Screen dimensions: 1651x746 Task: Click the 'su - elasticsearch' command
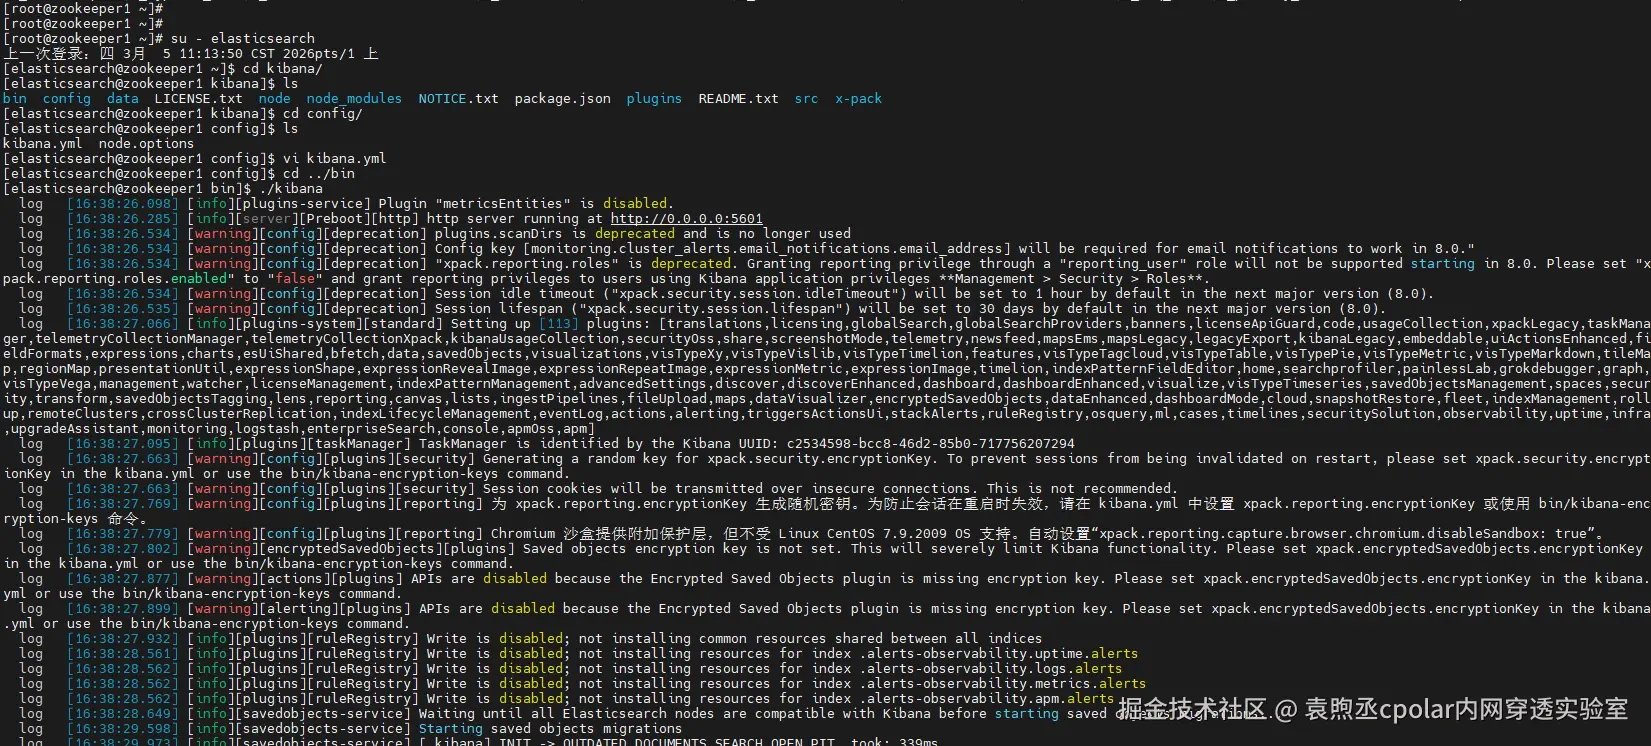click(x=242, y=38)
